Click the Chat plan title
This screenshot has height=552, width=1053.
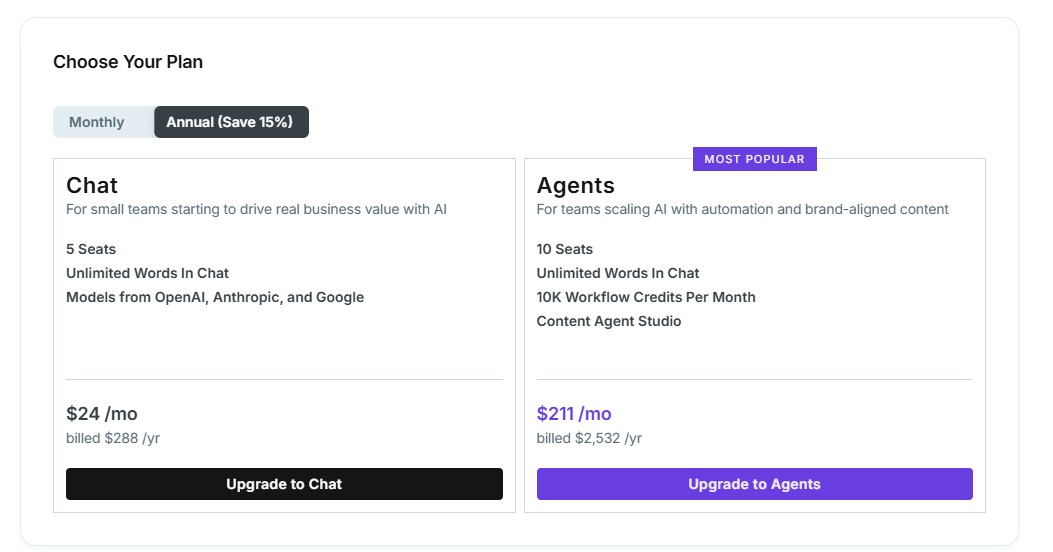click(92, 185)
